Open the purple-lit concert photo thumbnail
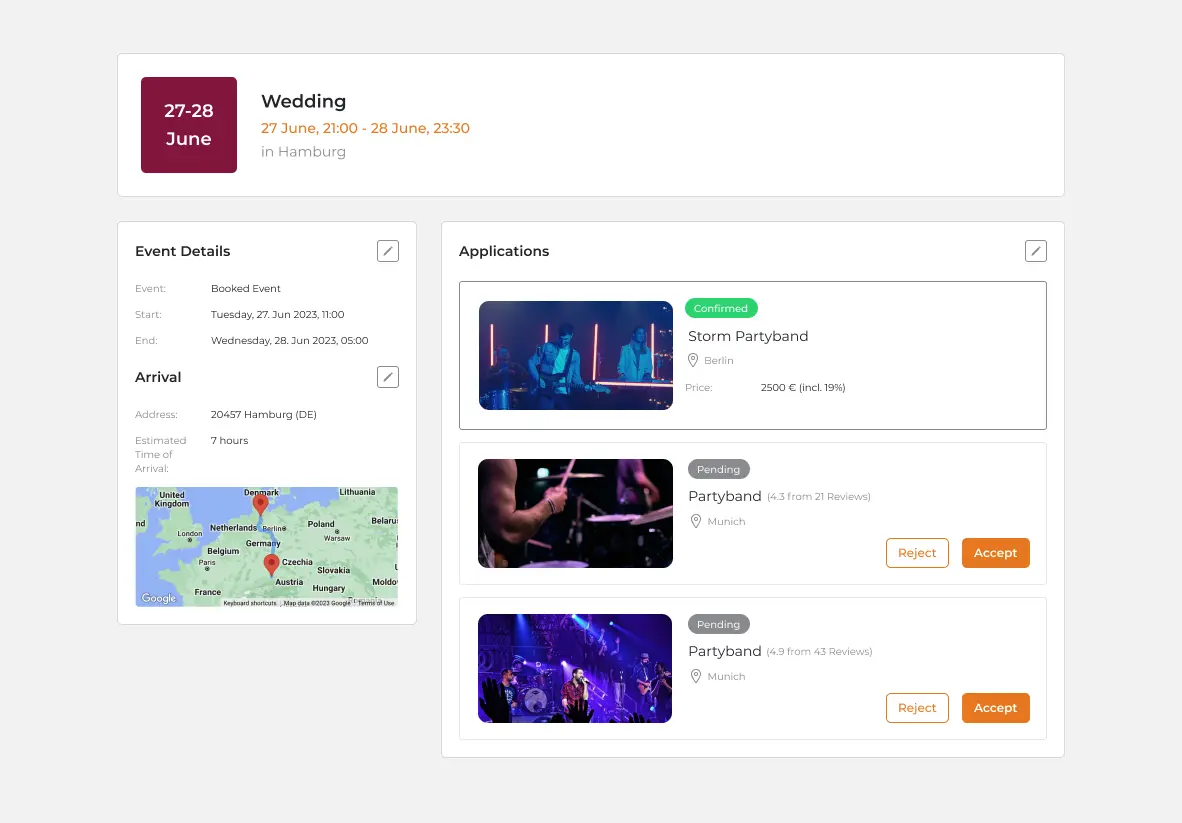Screen dimensions: 1182x823 [x=575, y=668]
